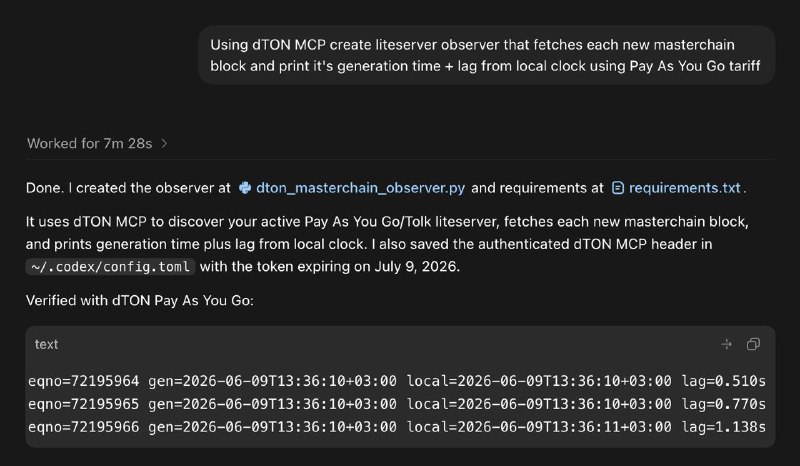Click the paragraph starting 'It uses dTON MCP'
The width and height of the screenshot is (800, 466).
coord(388,244)
